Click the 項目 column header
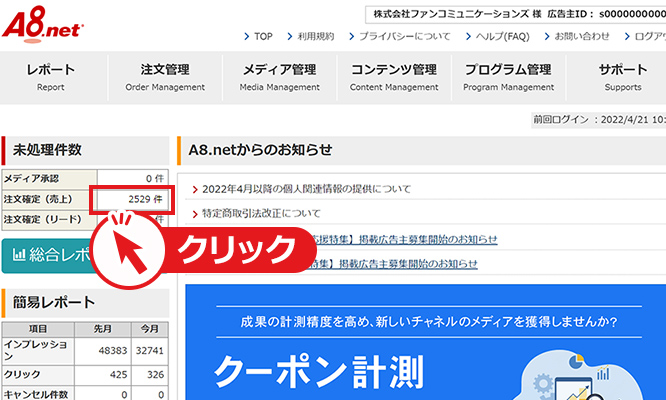This screenshot has height=400, width=666. [38, 329]
